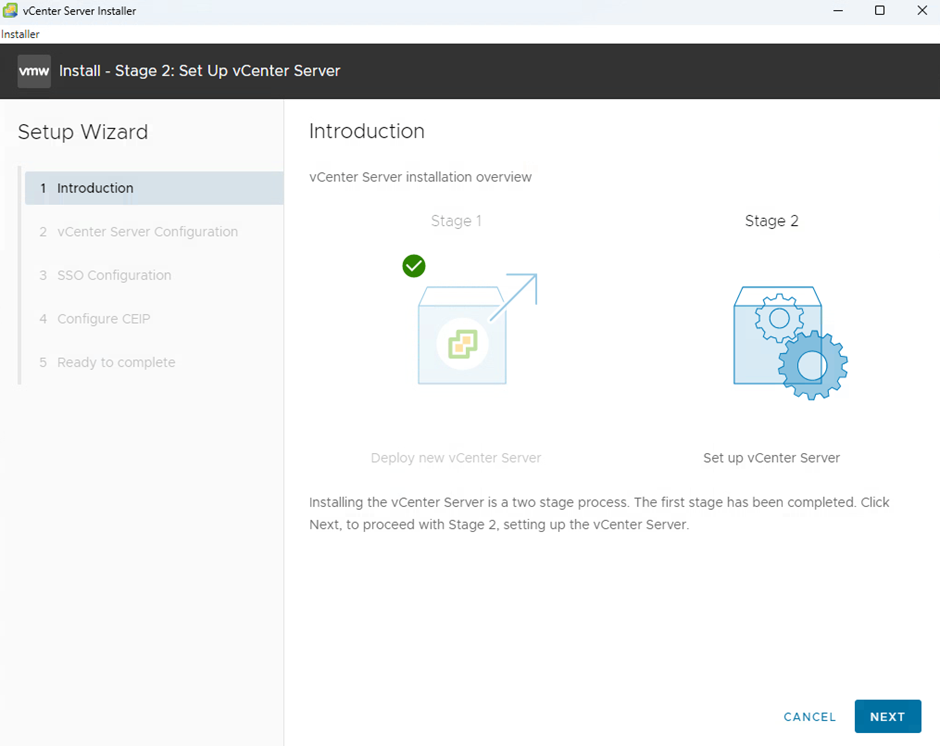Screen dimensions: 940x746
Task: Jump to Configure CEIP step
Action: click(104, 319)
